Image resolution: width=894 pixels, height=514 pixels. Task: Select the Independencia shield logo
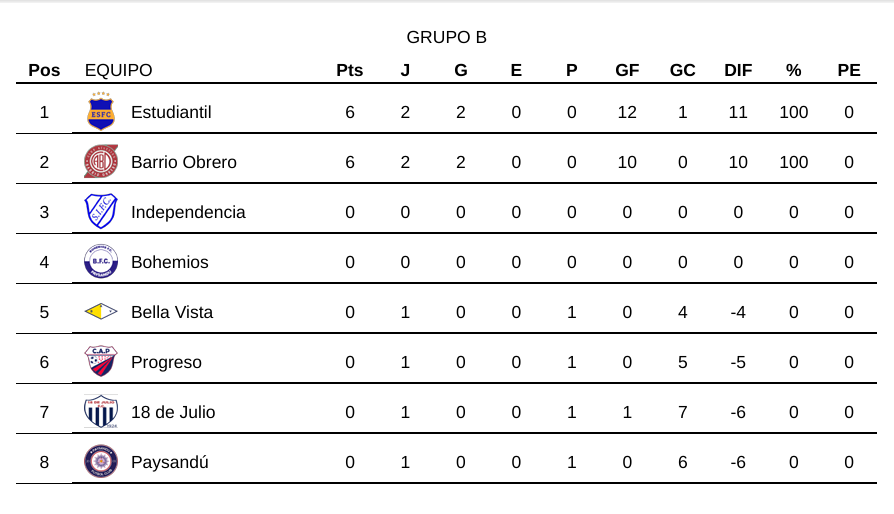tap(101, 211)
